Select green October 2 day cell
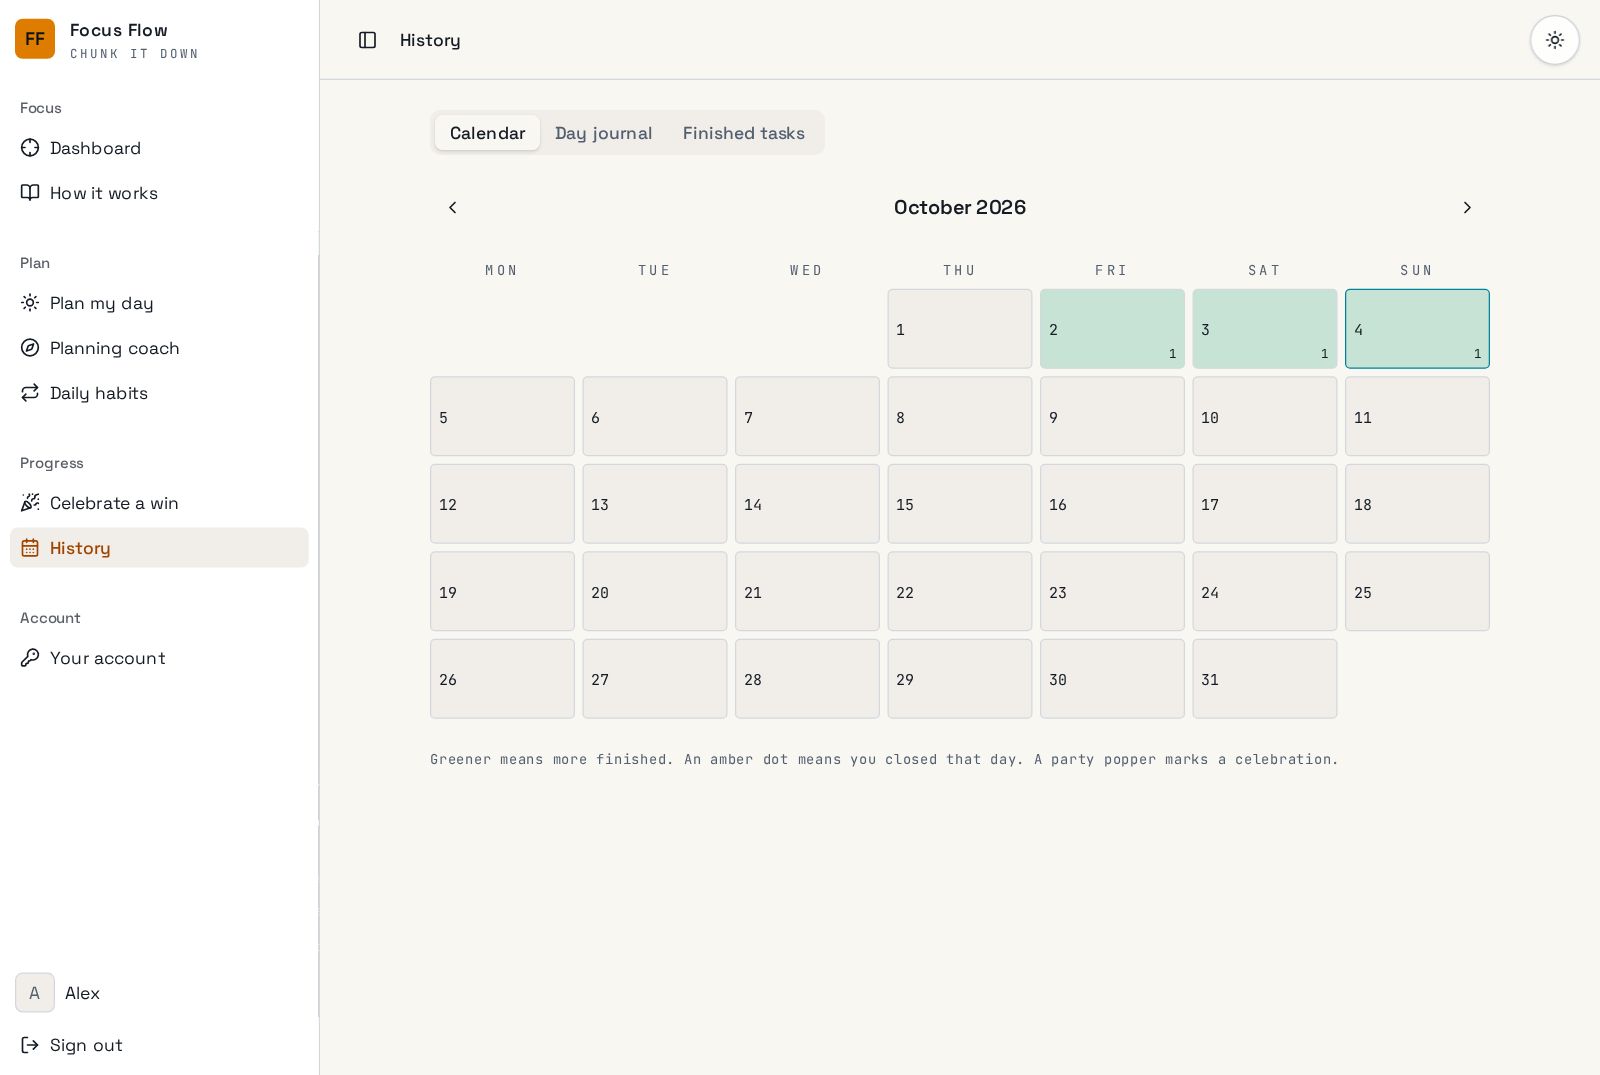Image resolution: width=1600 pixels, height=1075 pixels. tap(1112, 329)
